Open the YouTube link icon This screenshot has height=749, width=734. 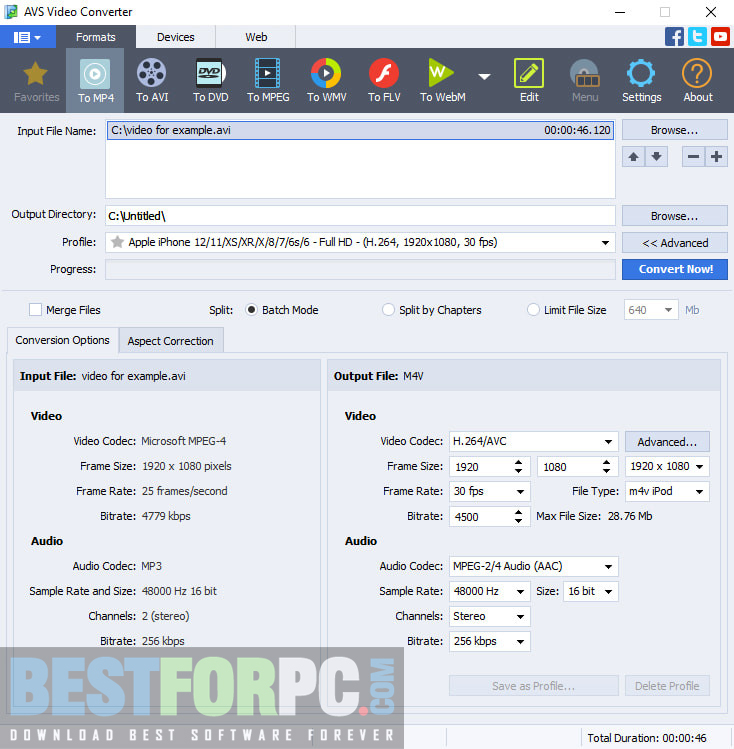(720, 37)
